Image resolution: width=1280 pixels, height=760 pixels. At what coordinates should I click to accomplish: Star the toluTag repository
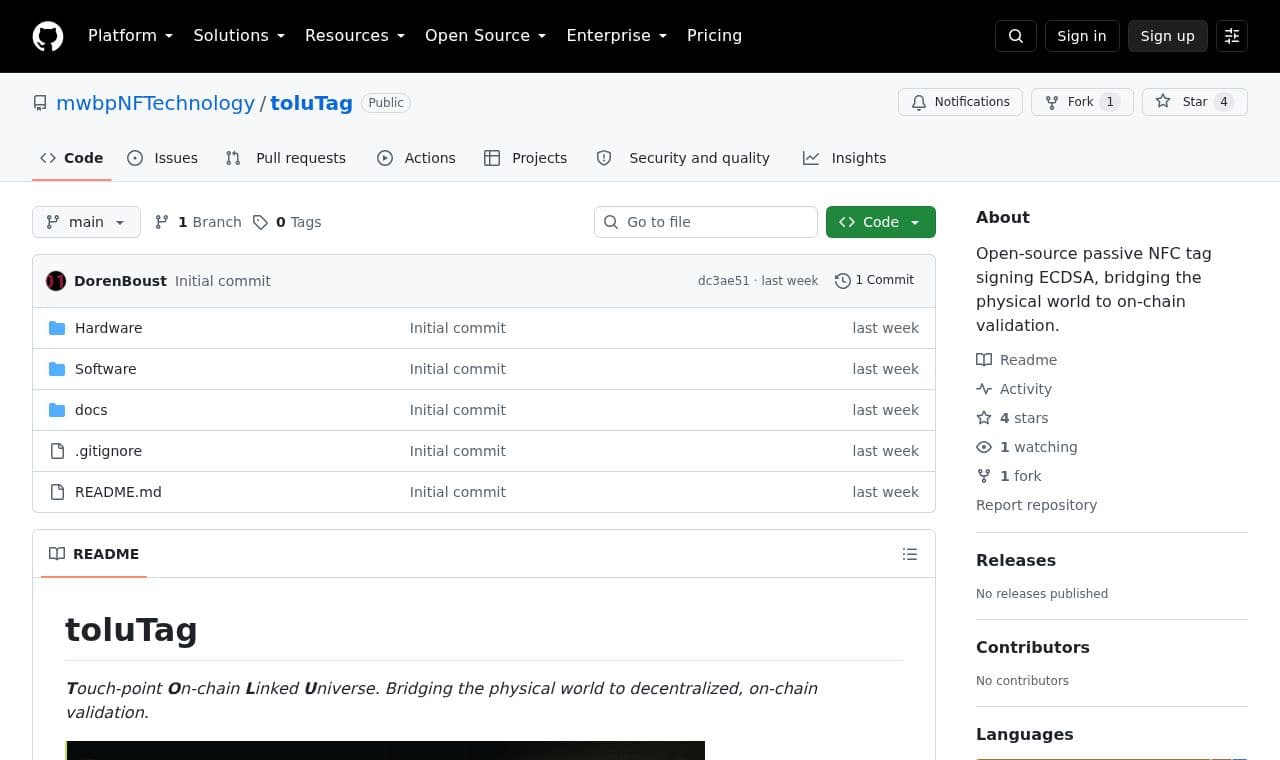1194,102
